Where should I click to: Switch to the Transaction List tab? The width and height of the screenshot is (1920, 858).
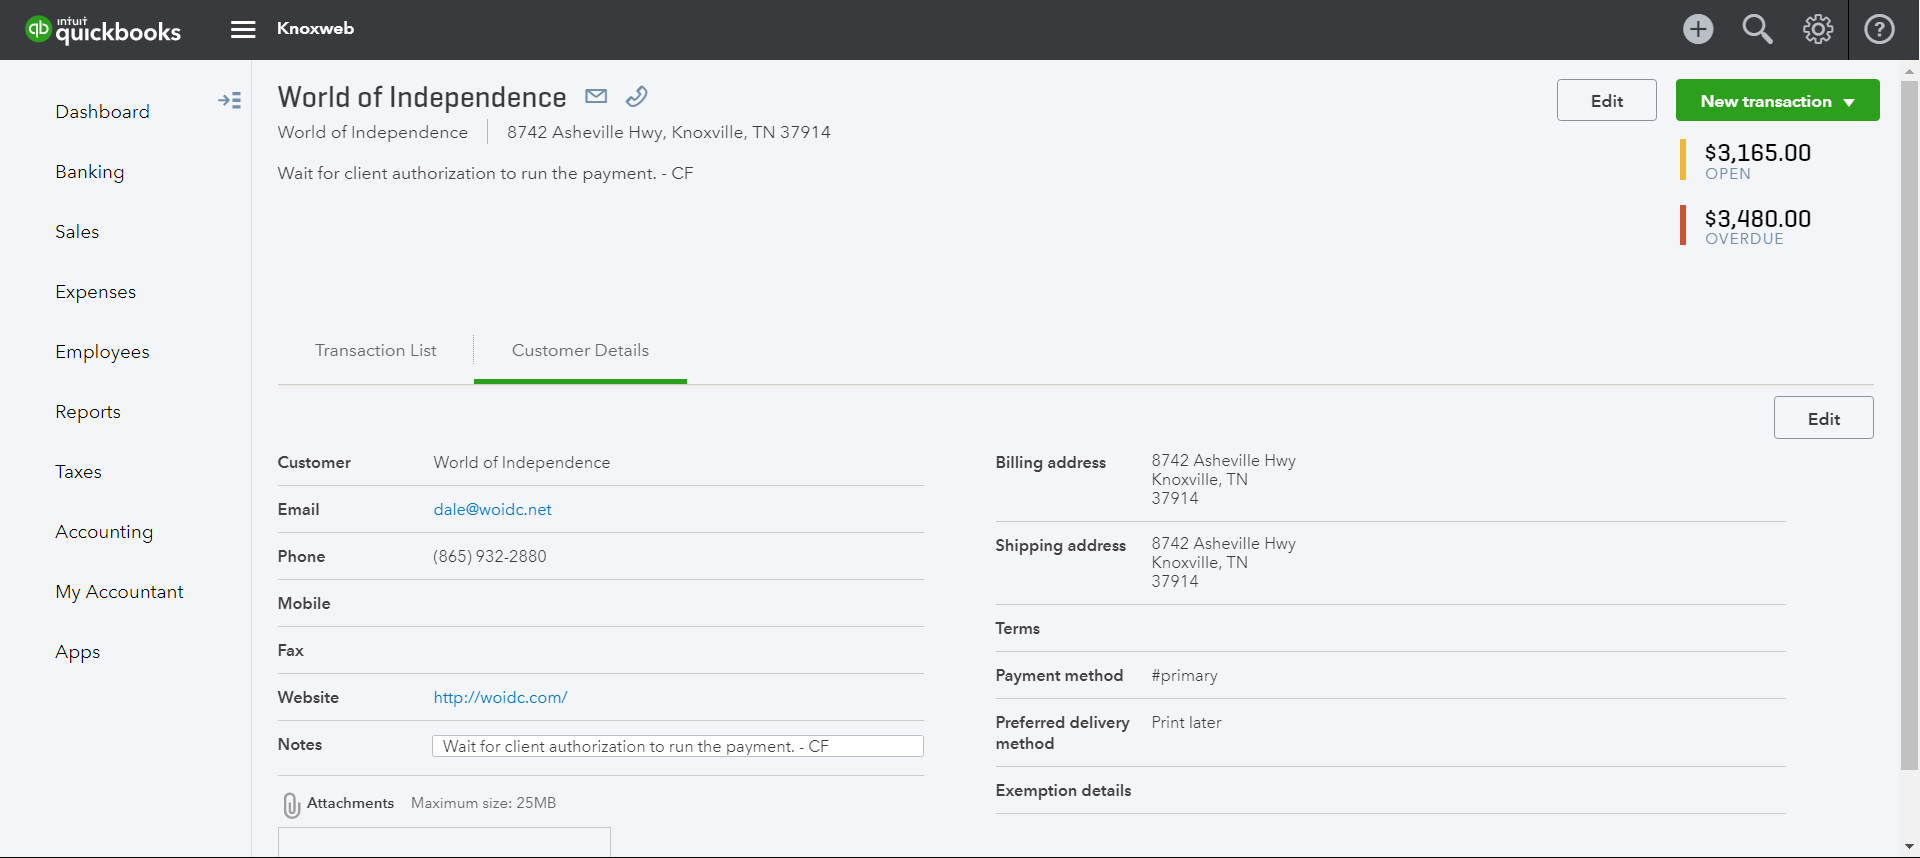tap(375, 350)
